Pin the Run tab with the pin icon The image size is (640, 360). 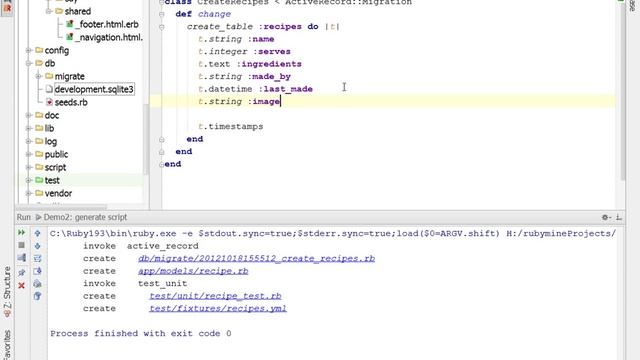[21, 272]
